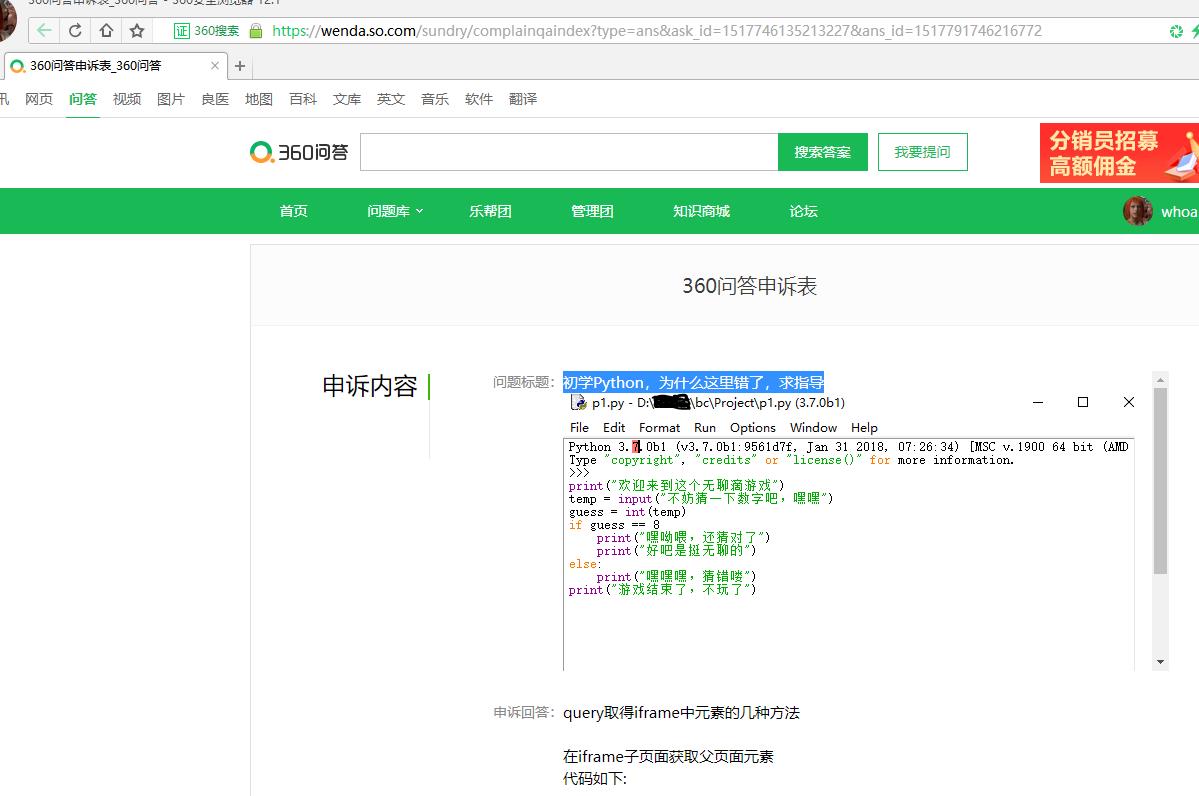This screenshot has height=796, width=1199.
Task: Click the 360问答申诉表 page heading
Action: [749, 286]
